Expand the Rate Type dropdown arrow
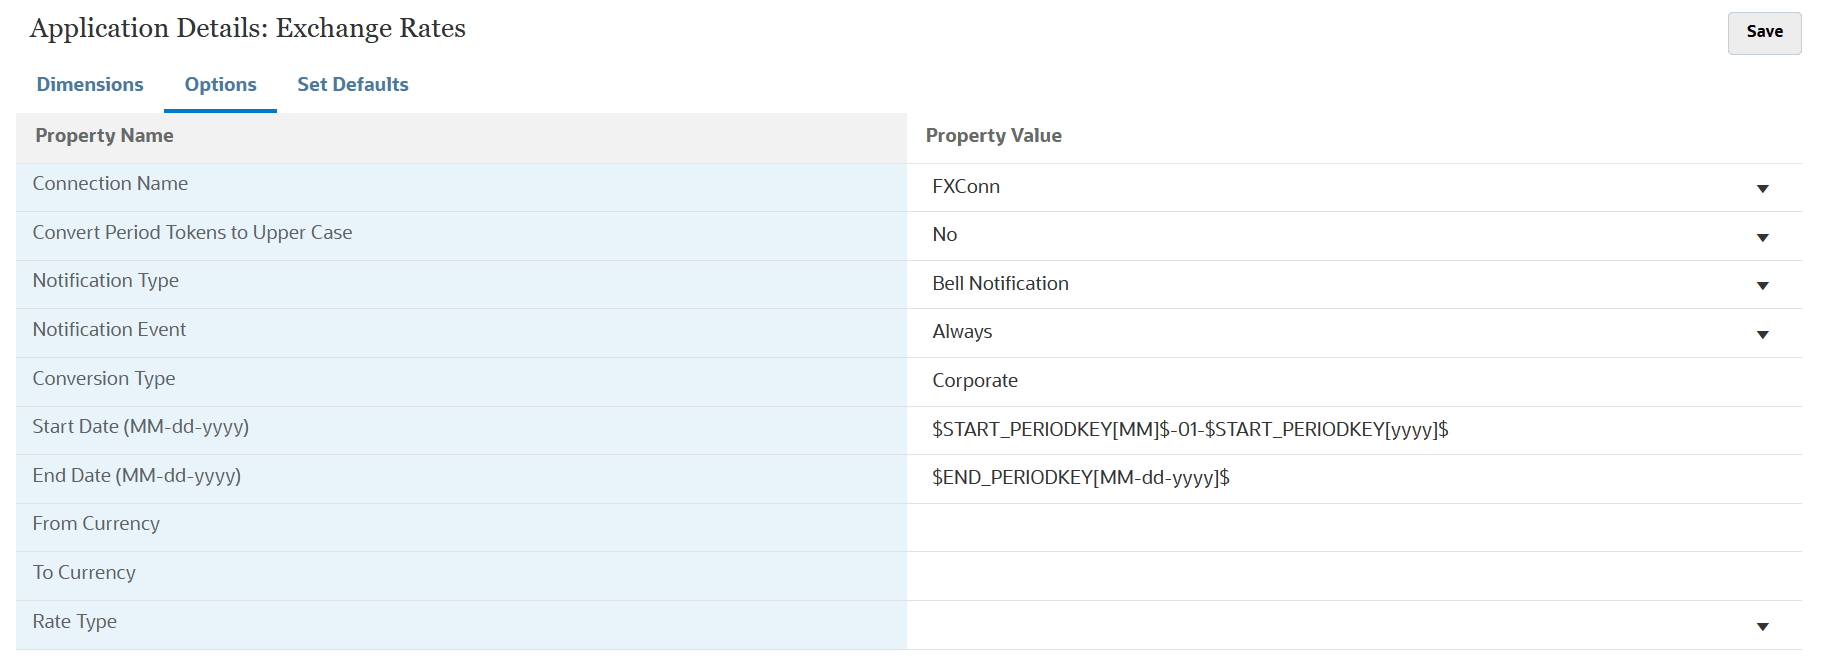This screenshot has height=669, width=1824. coord(1762,626)
